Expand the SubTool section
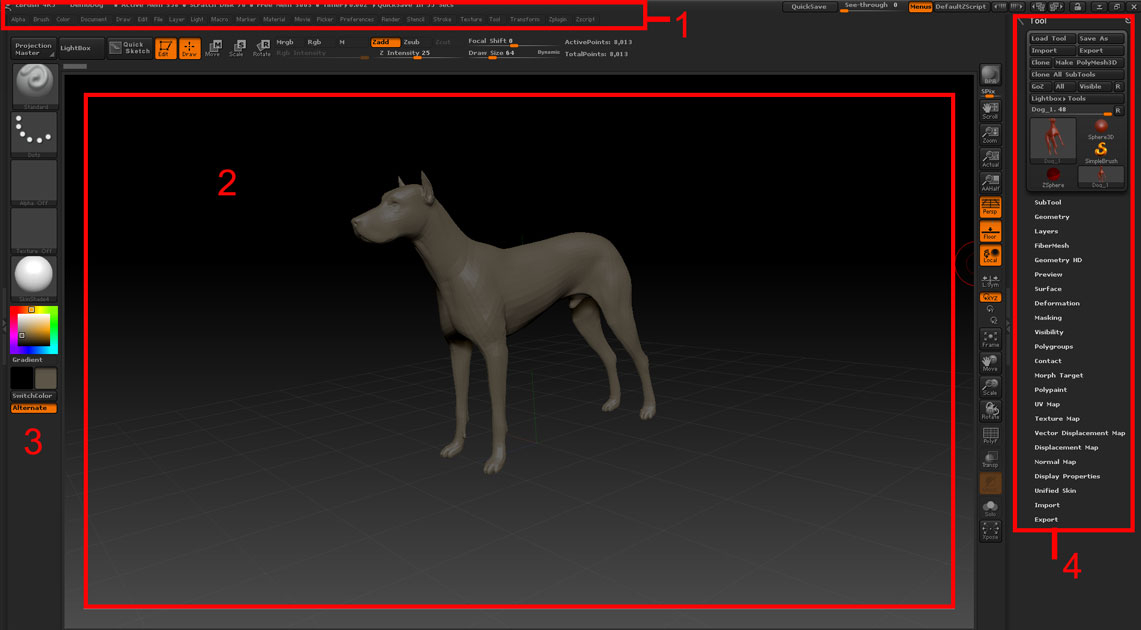Image resolution: width=1141 pixels, height=630 pixels. 1048,202
